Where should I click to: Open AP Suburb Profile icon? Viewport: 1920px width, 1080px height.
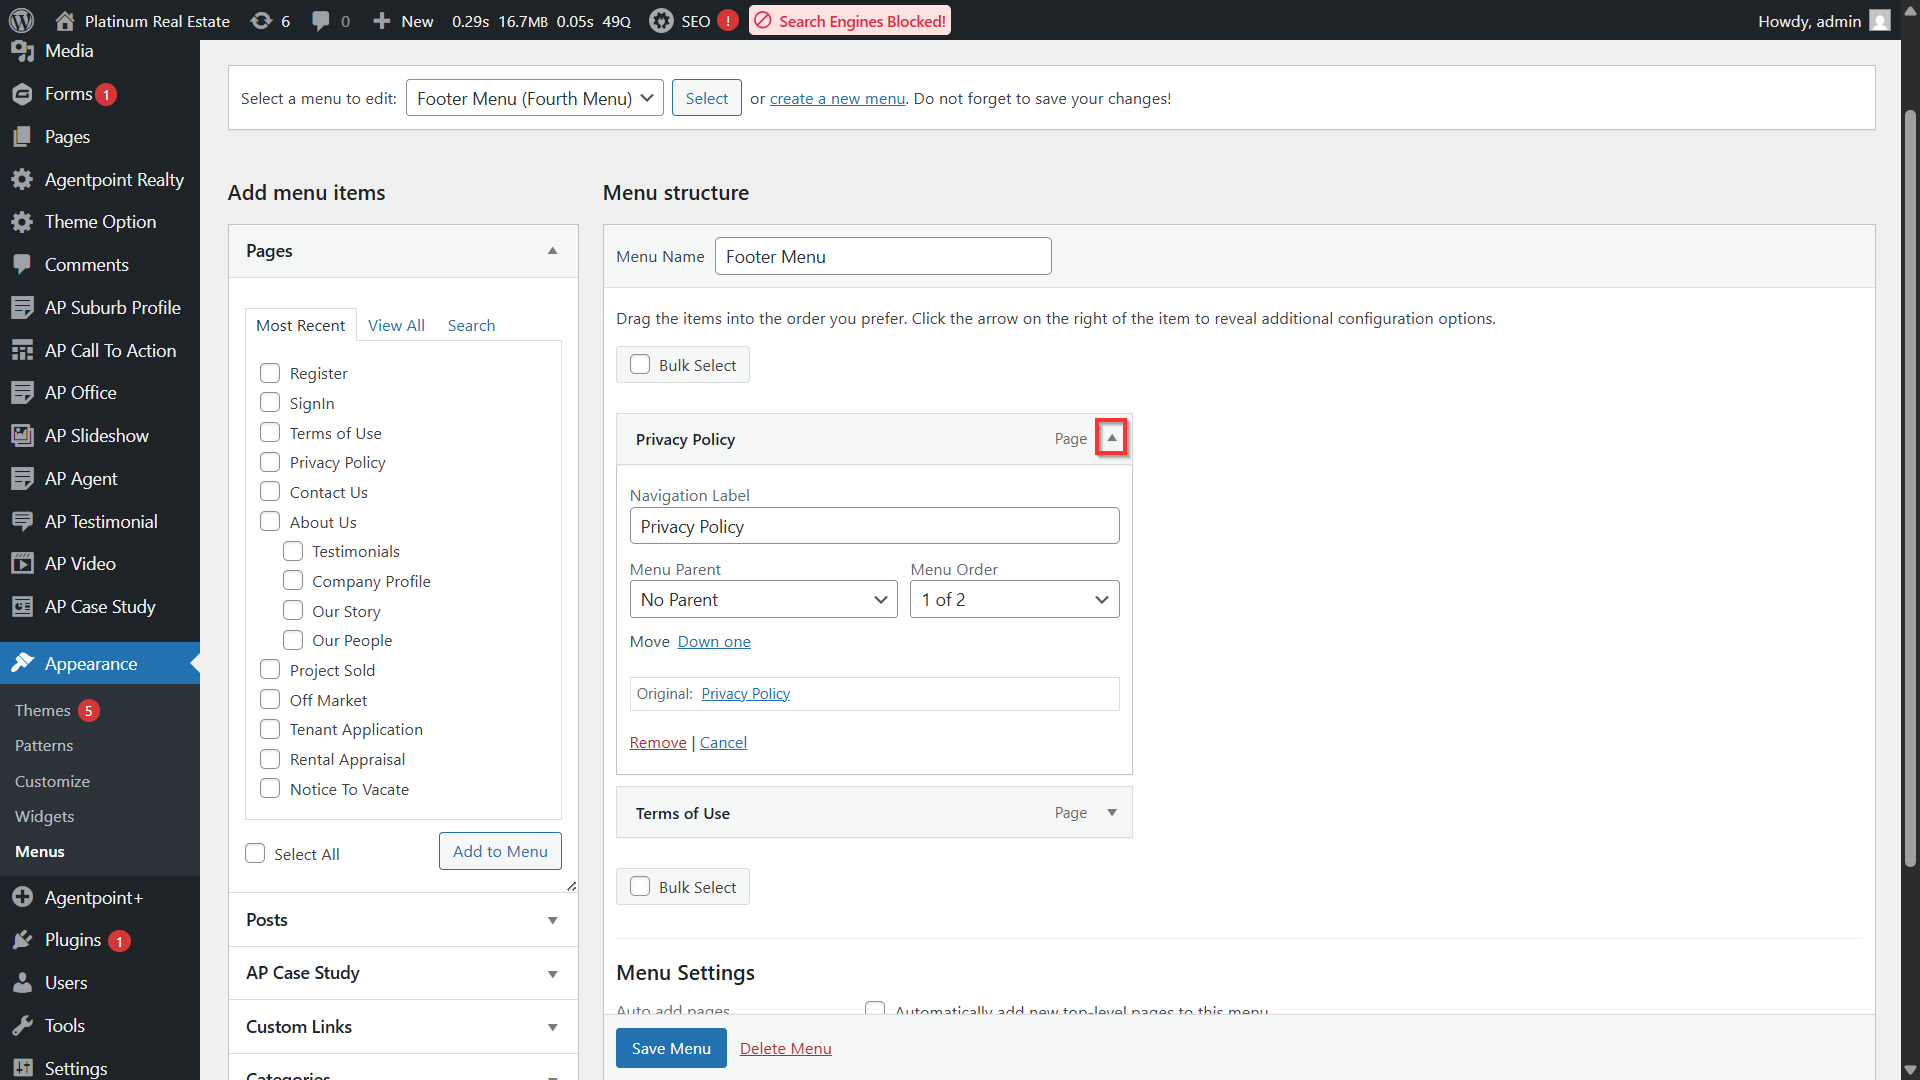[x=22, y=308]
